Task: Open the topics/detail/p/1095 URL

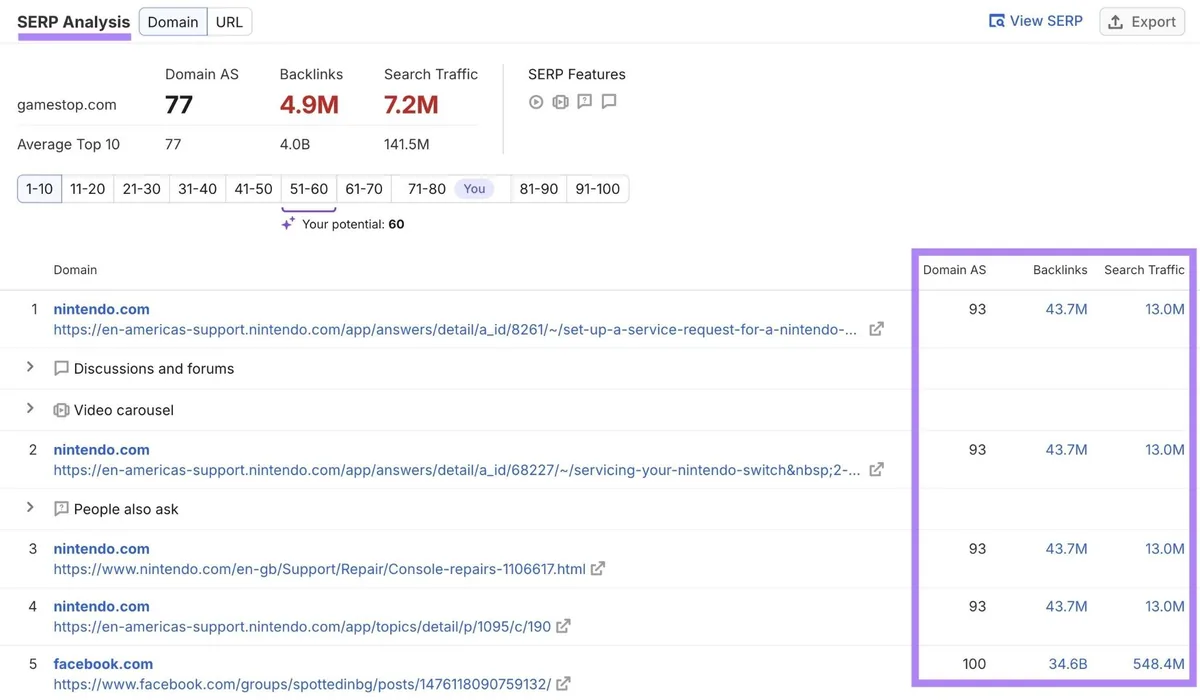Action: 303,627
